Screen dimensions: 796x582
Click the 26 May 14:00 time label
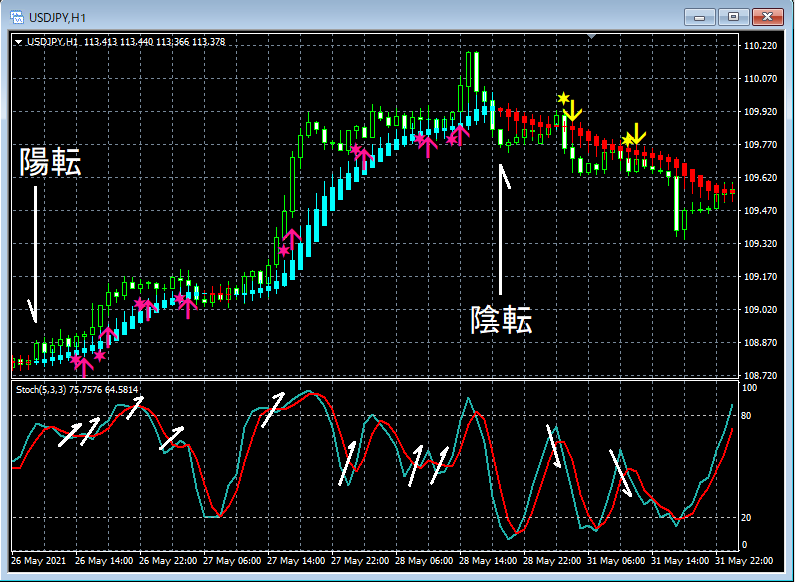pyautogui.click(x=104, y=561)
